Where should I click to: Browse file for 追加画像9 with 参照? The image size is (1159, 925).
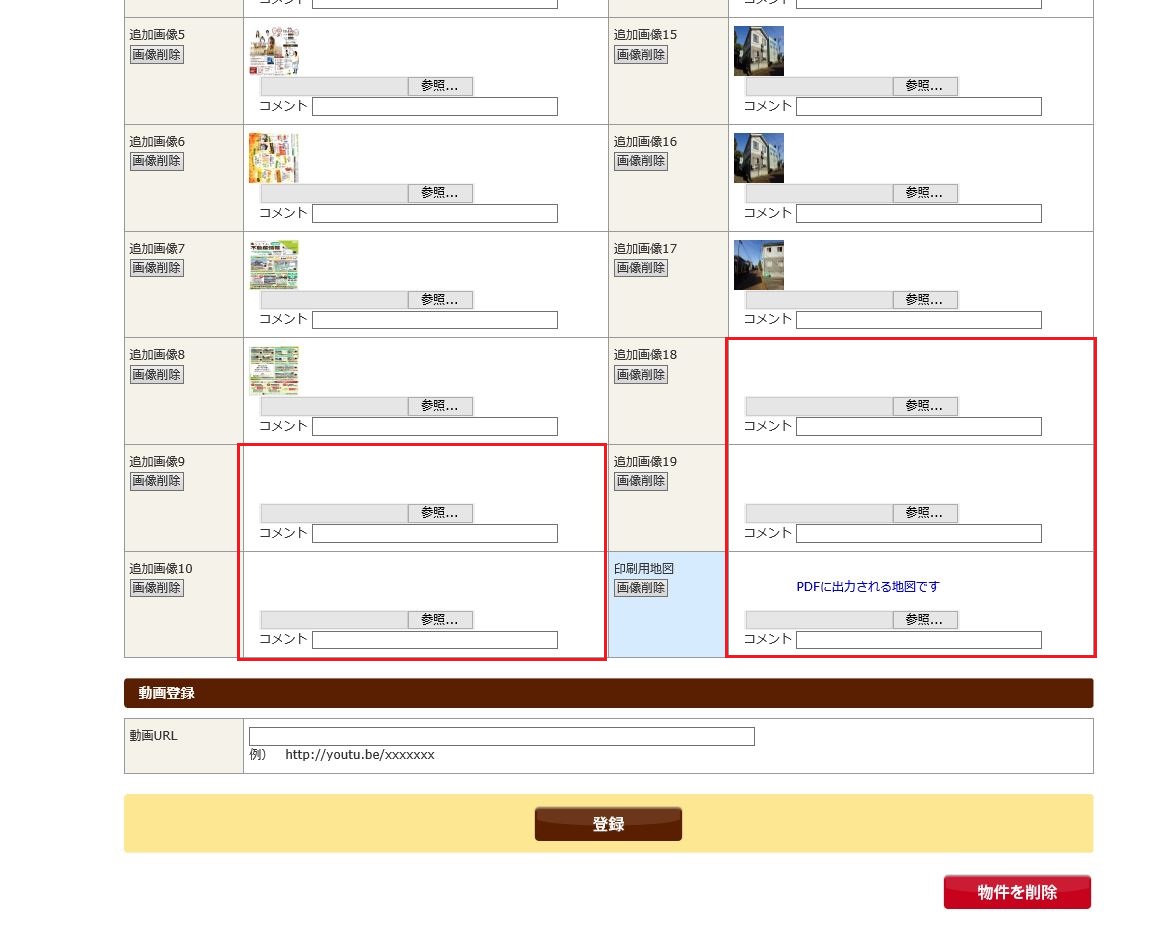point(440,513)
